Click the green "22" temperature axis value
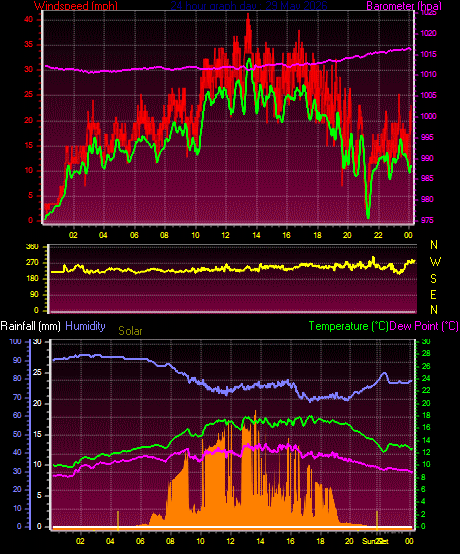 (x=426, y=390)
